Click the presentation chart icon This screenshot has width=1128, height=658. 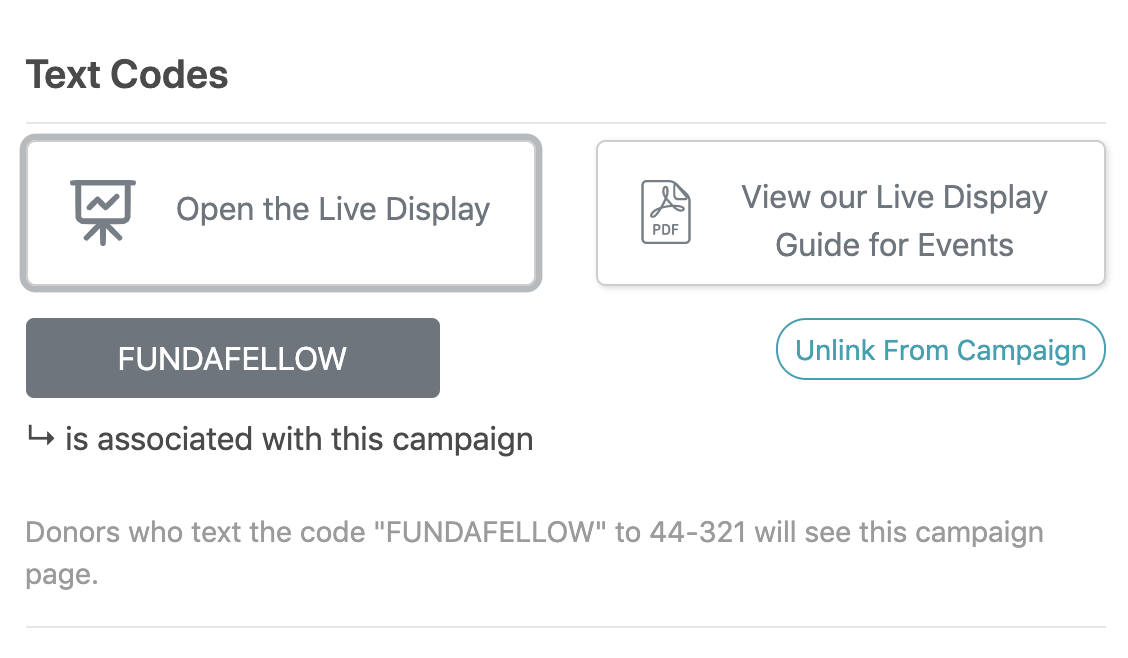pos(103,212)
